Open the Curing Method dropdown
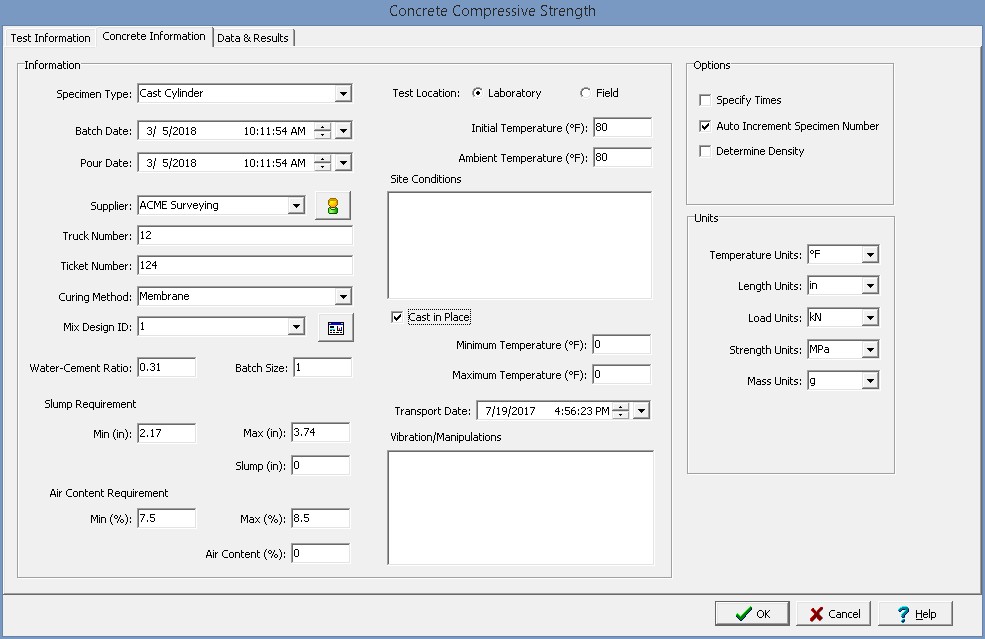 click(343, 297)
